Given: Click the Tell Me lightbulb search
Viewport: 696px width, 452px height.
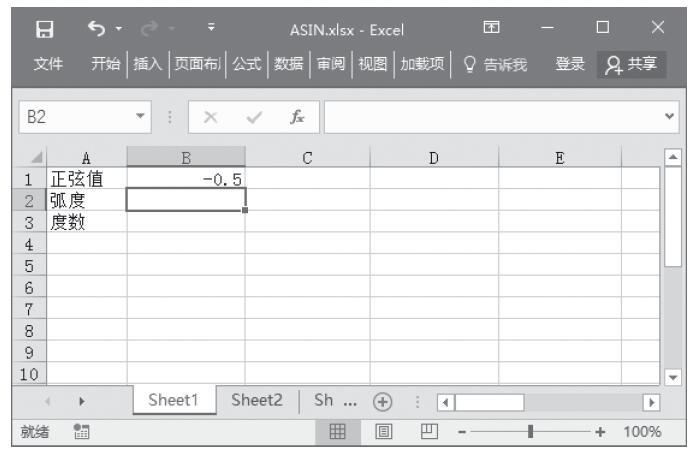Looking at the screenshot, I should tap(478, 62).
